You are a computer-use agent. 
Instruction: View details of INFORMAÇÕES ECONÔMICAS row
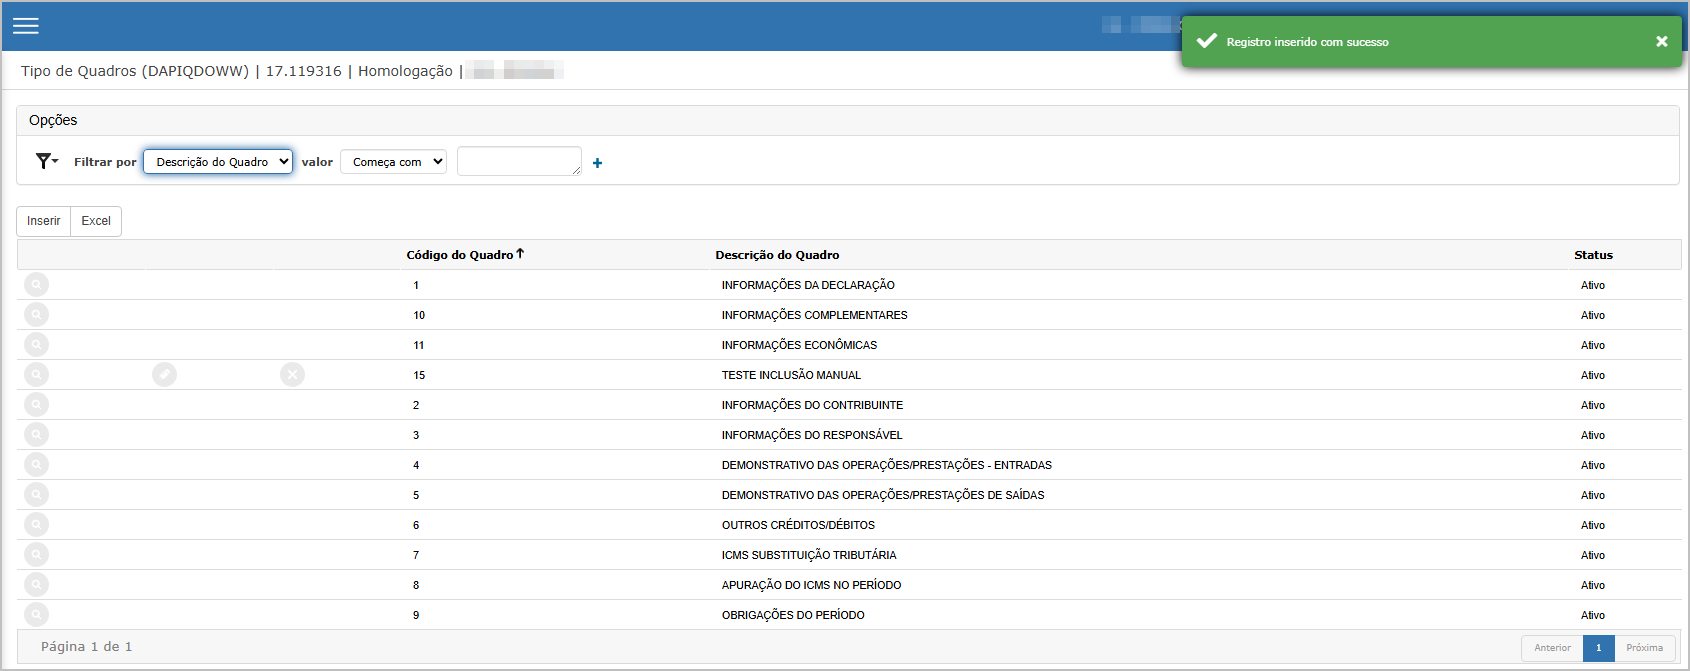[36, 345]
